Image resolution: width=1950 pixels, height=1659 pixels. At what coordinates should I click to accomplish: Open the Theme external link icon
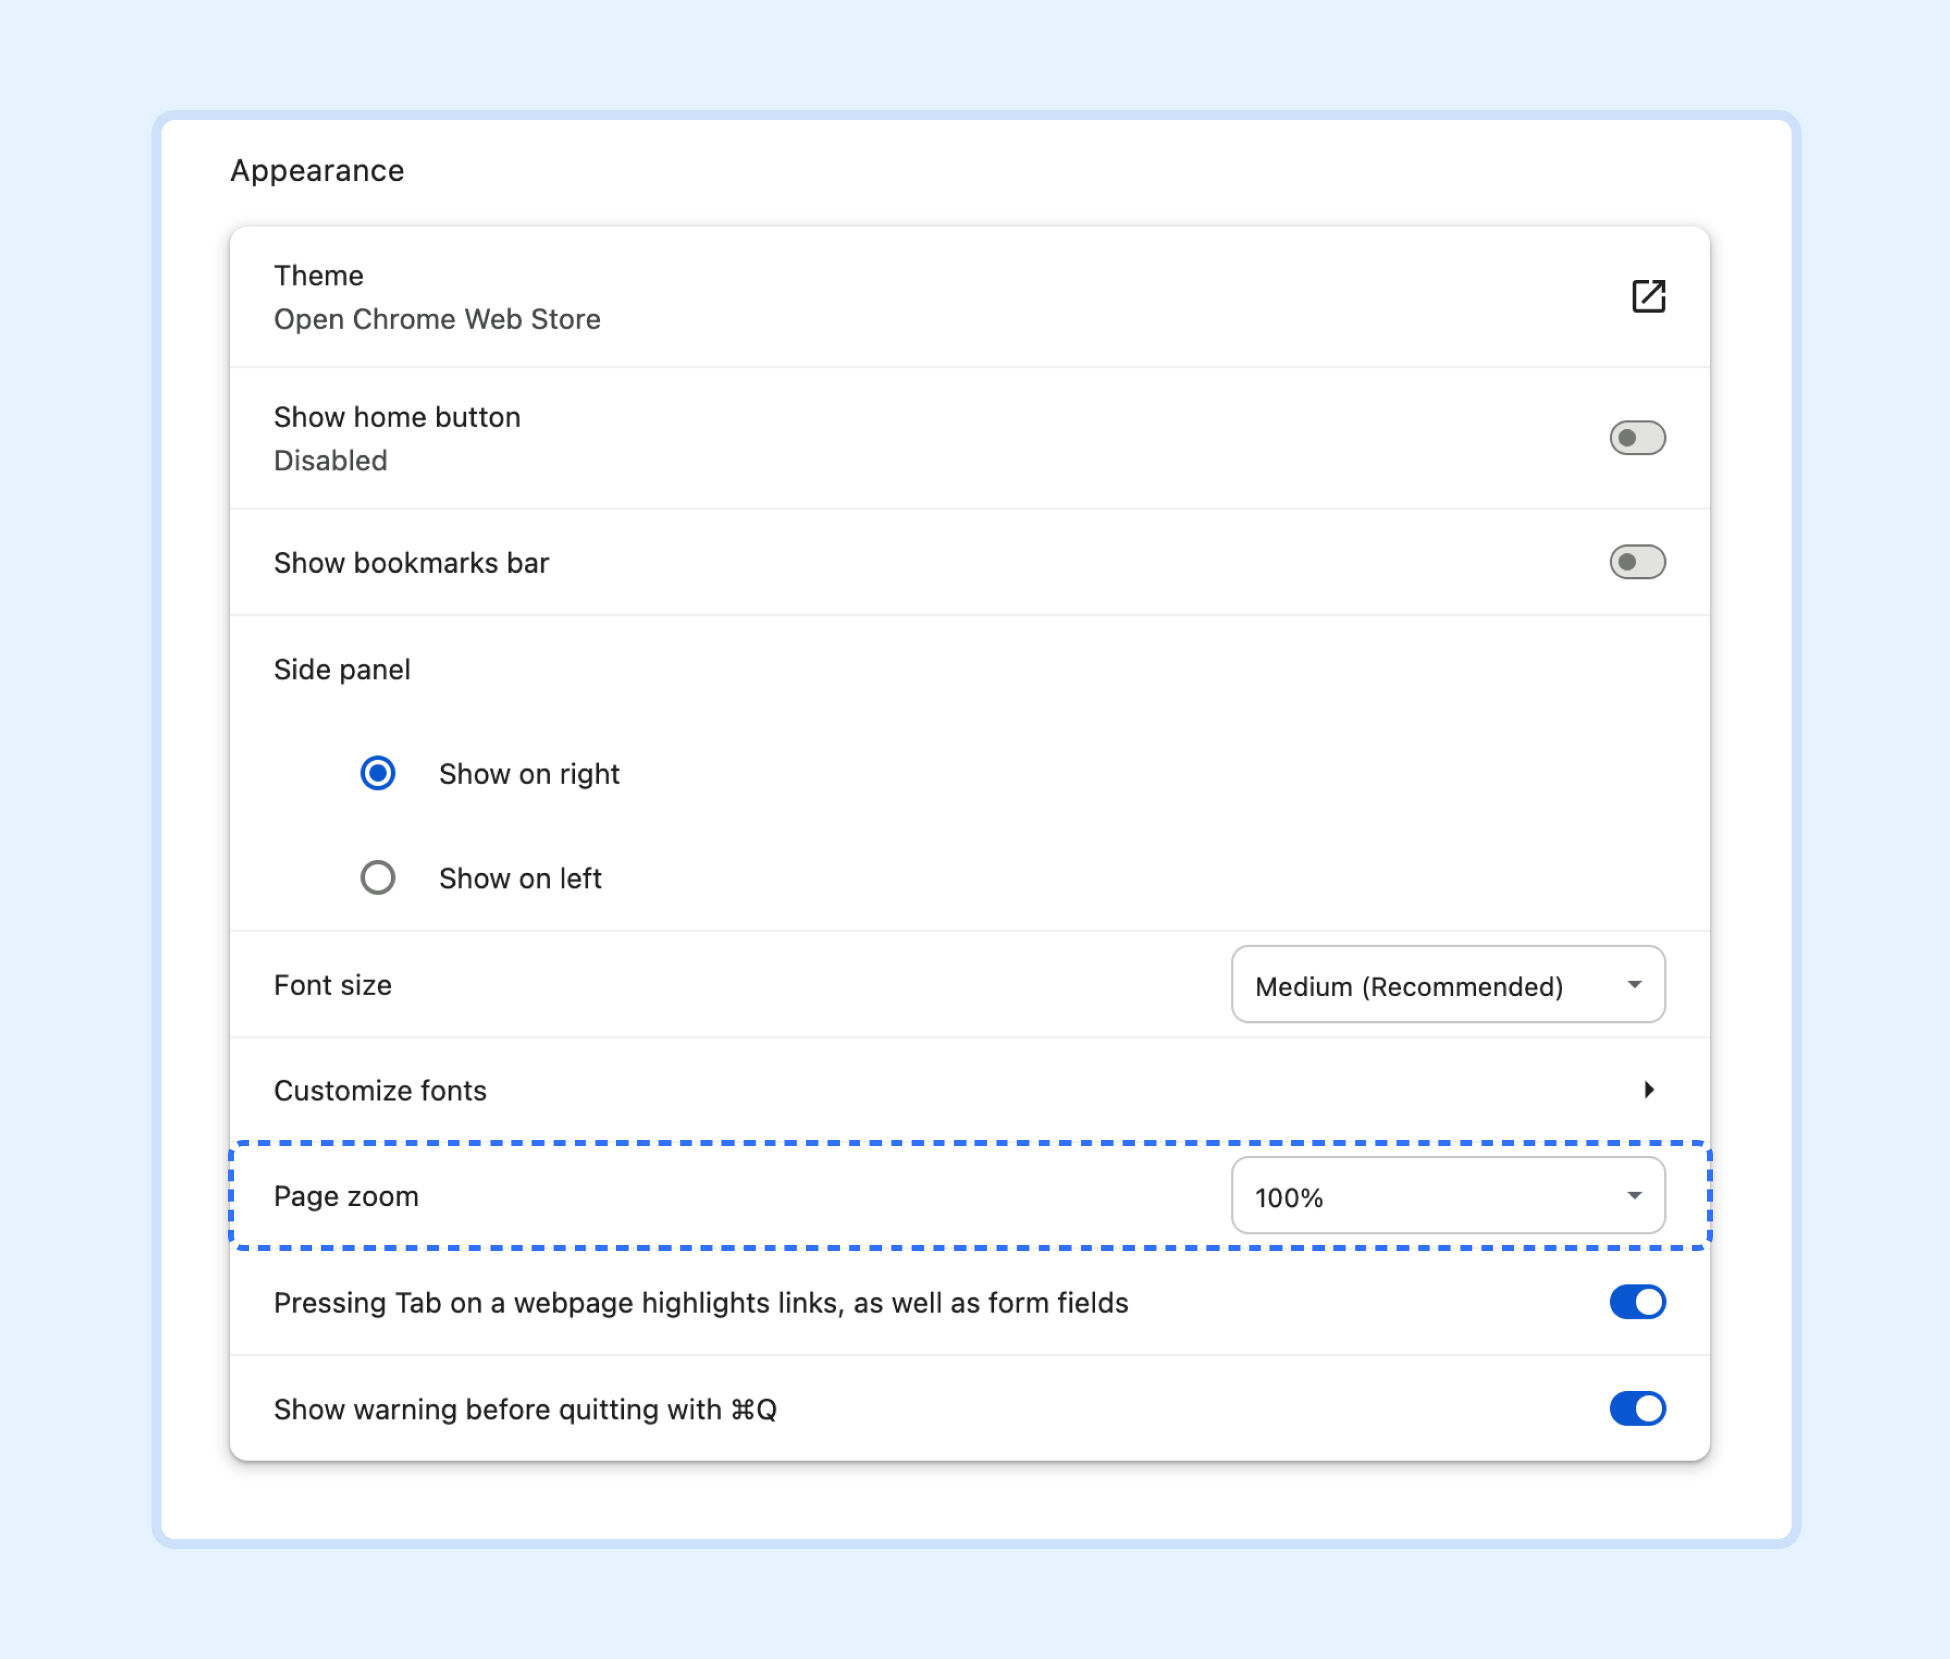1648,296
